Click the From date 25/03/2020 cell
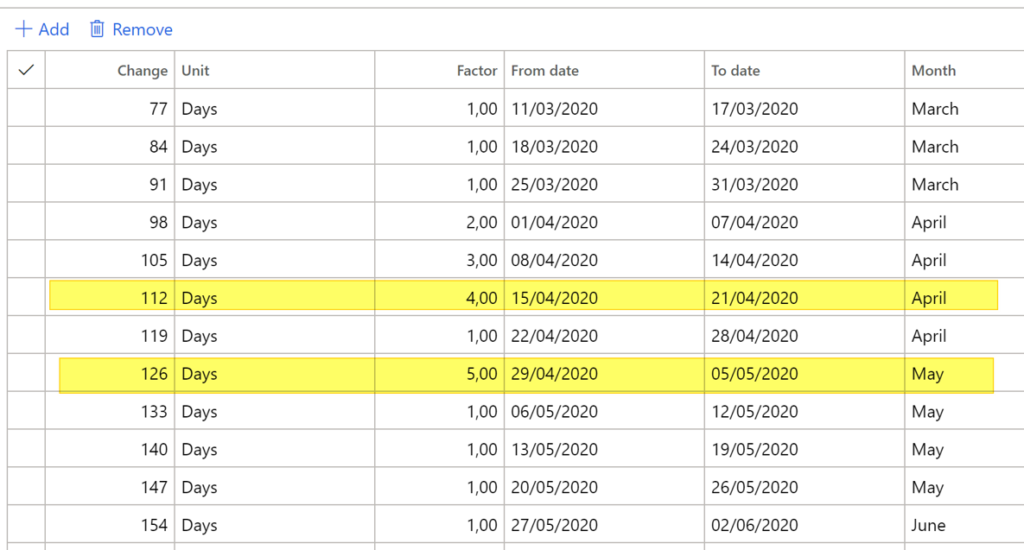1024x550 pixels. tap(604, 184)
